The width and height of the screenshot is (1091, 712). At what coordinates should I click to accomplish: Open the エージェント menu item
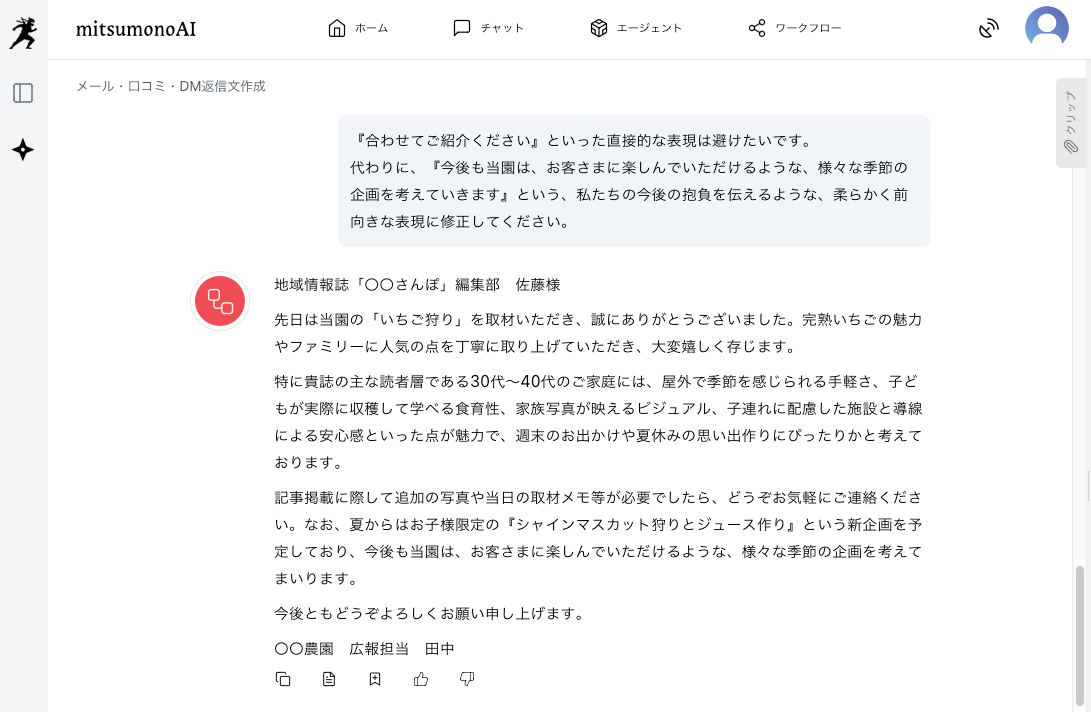pos(636,28)
